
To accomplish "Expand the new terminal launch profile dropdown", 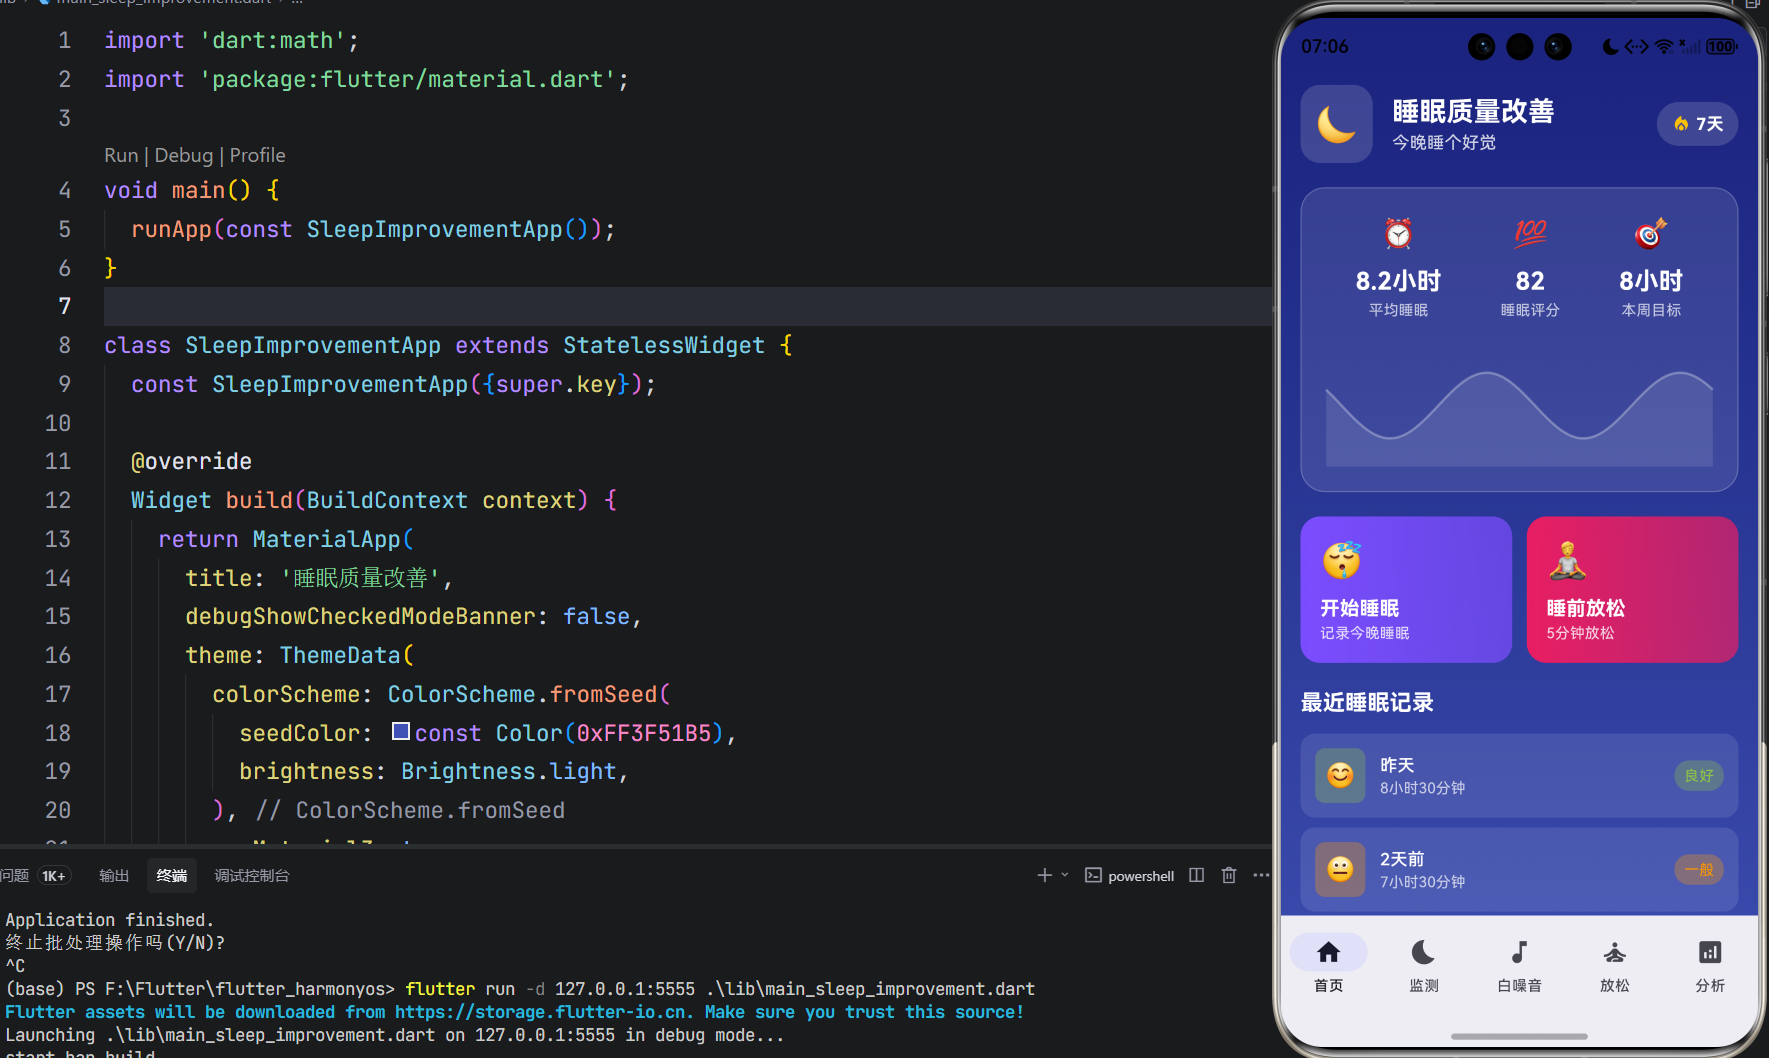I will point(1065,875).
